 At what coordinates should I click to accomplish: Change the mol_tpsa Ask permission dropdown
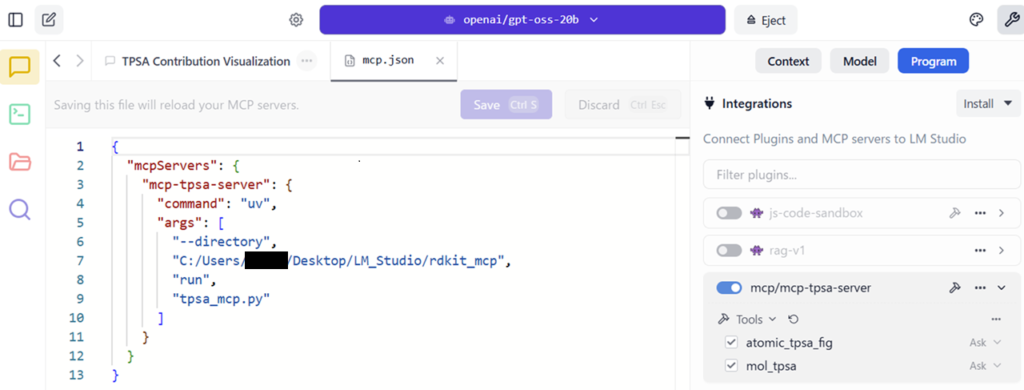[985, 366]
